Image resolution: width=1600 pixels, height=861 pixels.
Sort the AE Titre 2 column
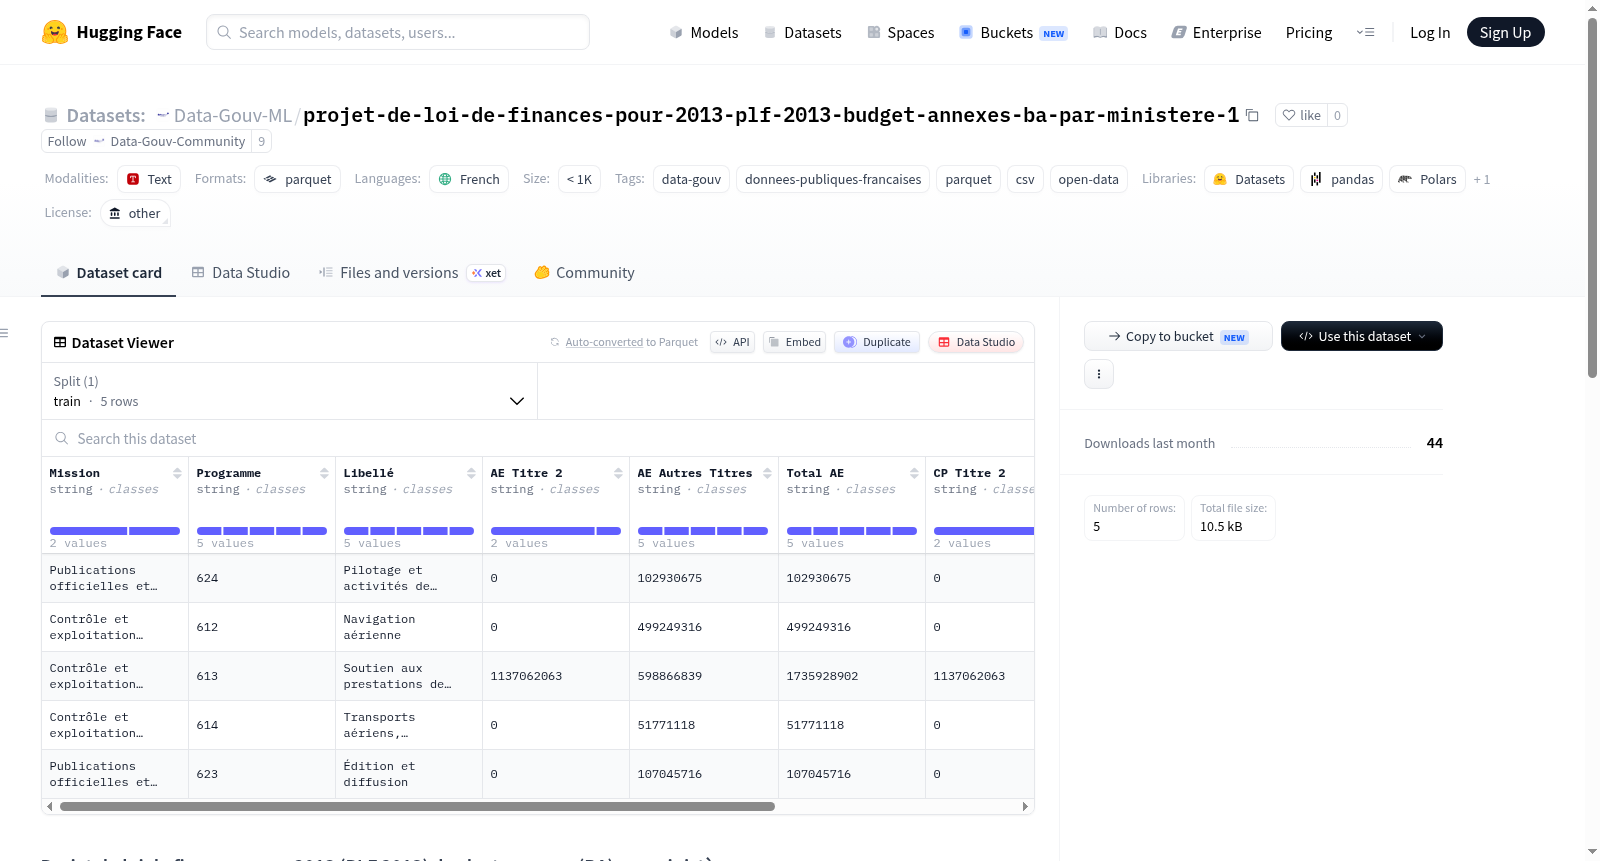pos(618,473)
